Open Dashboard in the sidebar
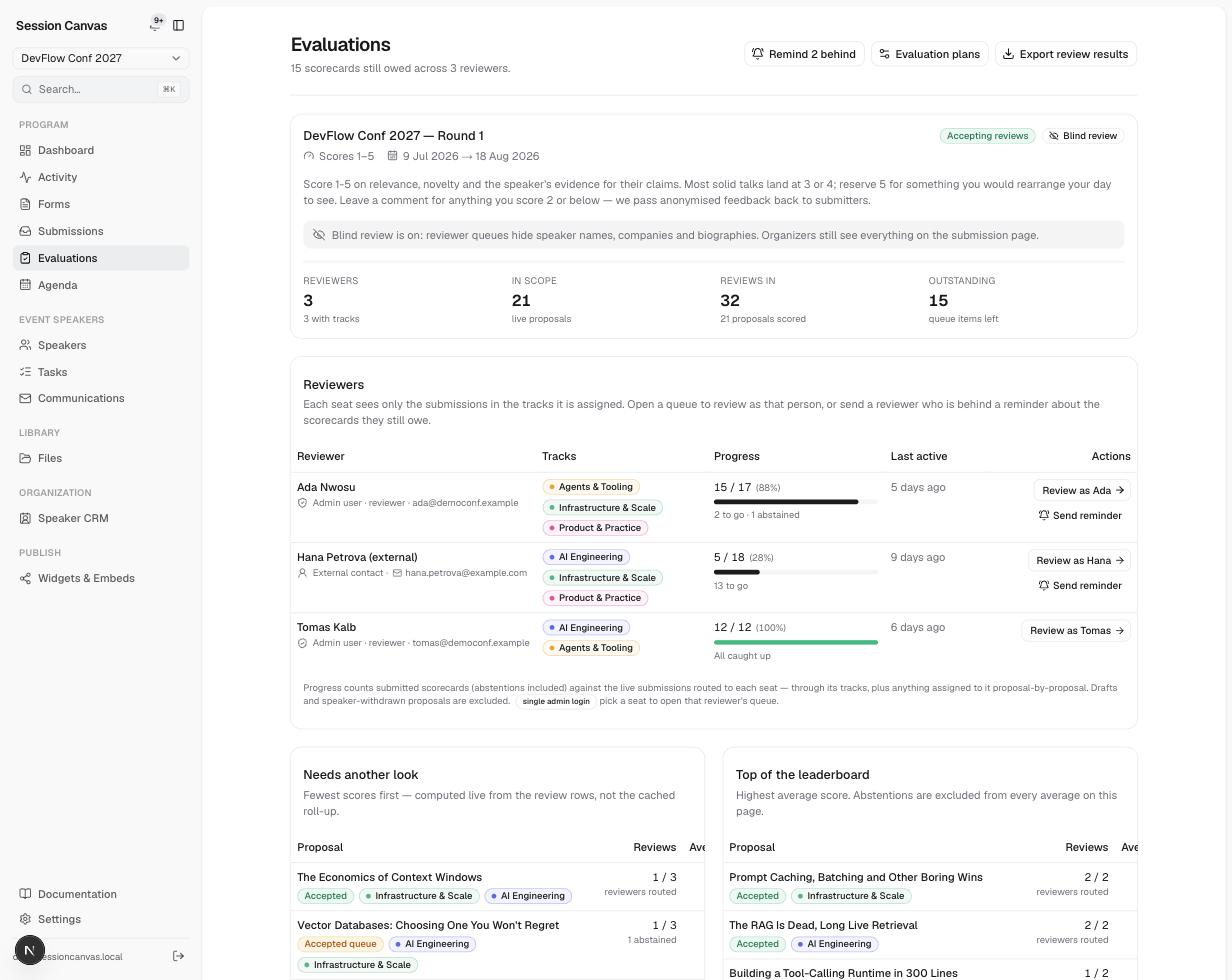 pos(101,150)
